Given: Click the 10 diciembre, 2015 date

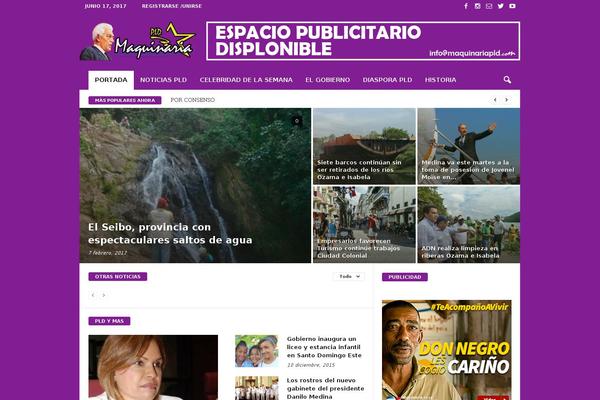Looking at the screenshot, I should pyautogui.click(x=311, y=365).
